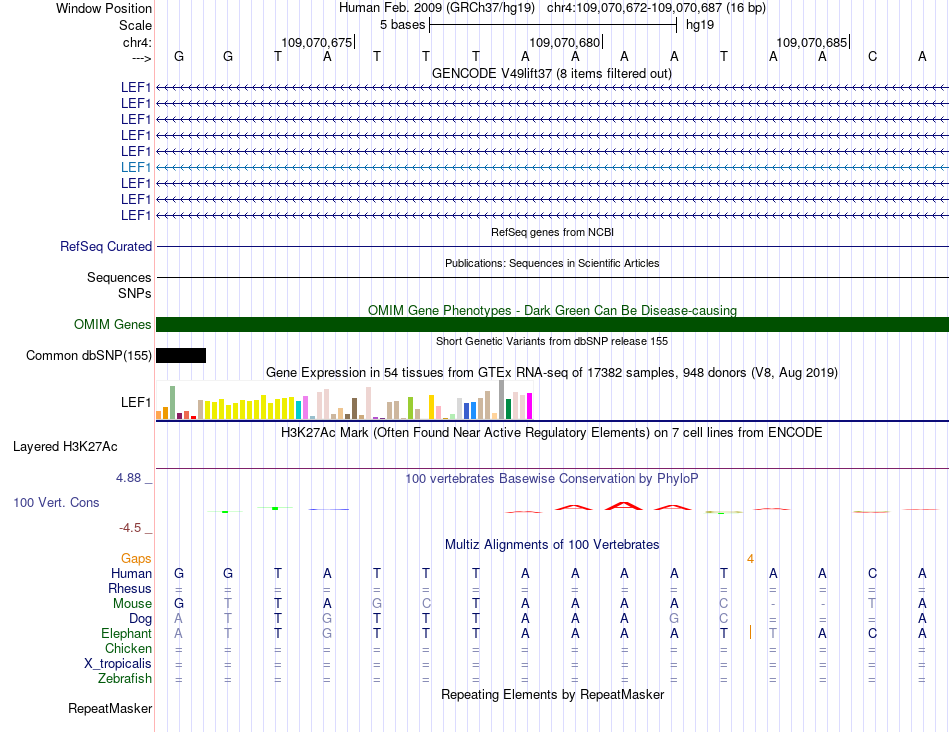Click the chr4: ruler label
This screenshot has width=950, height=732.
[x=137, y=42]
